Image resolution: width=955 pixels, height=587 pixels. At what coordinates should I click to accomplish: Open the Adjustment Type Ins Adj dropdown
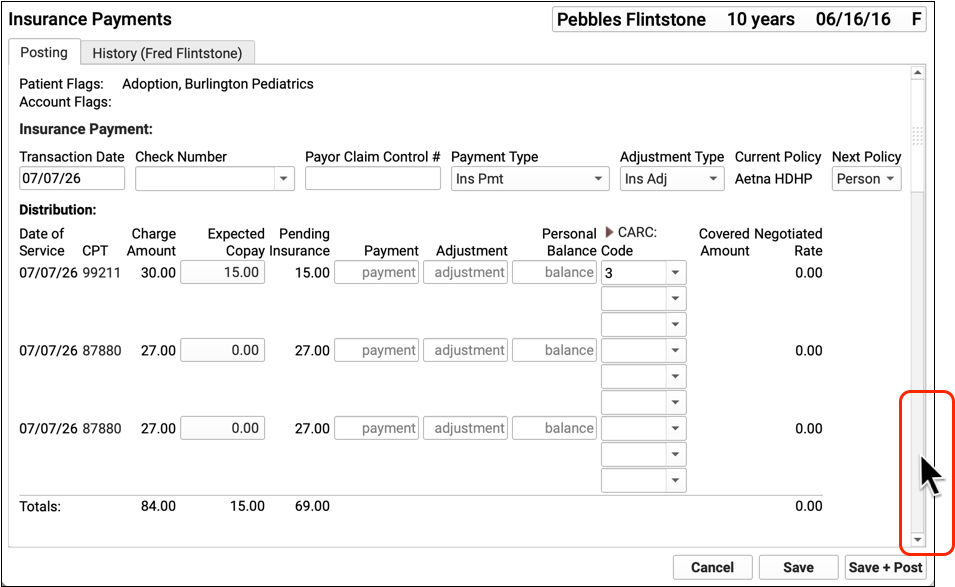point(672,178)
